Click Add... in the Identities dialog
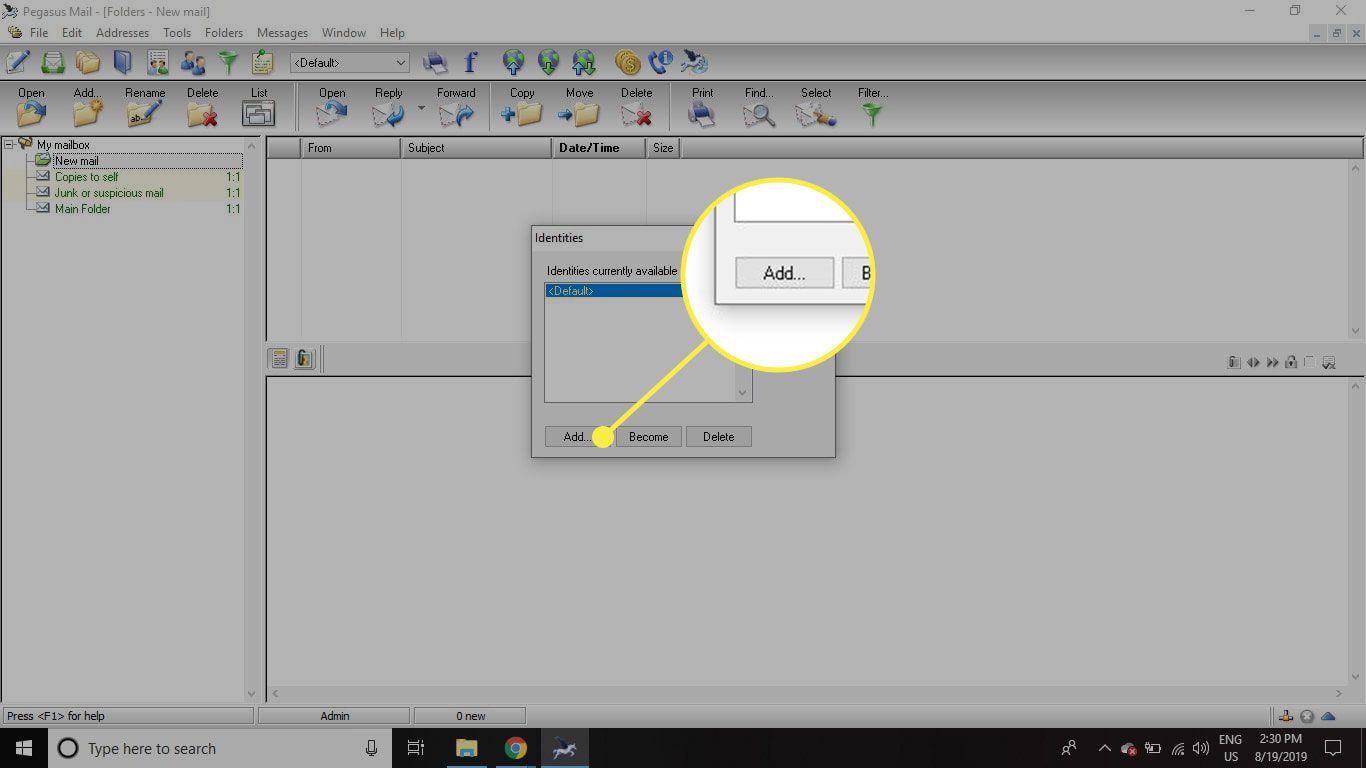Viewport: 1366px width, 768px height. 578,437
